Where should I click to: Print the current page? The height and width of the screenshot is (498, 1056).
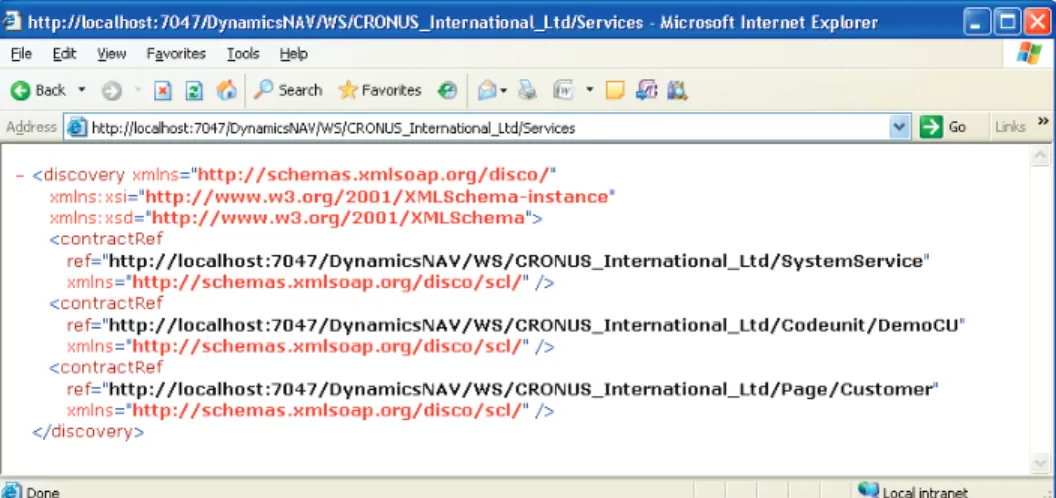(x=528, y=90)
